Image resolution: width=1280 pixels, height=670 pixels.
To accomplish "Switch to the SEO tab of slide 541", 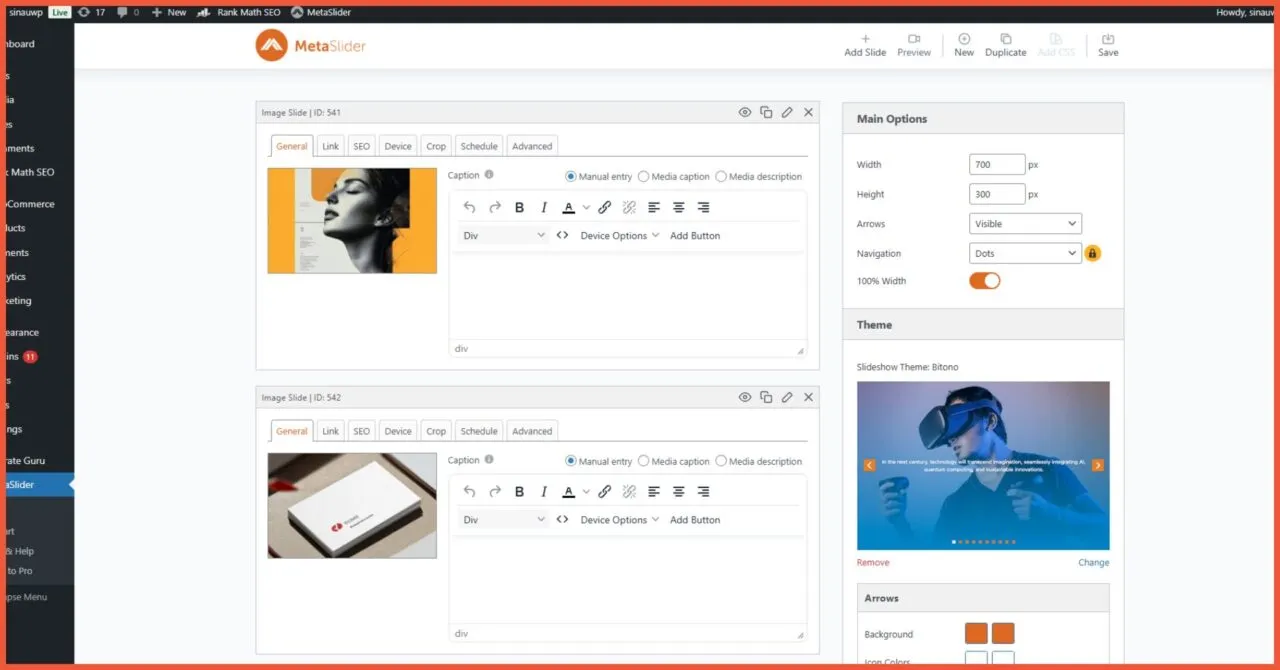I will tap(361, 146).
